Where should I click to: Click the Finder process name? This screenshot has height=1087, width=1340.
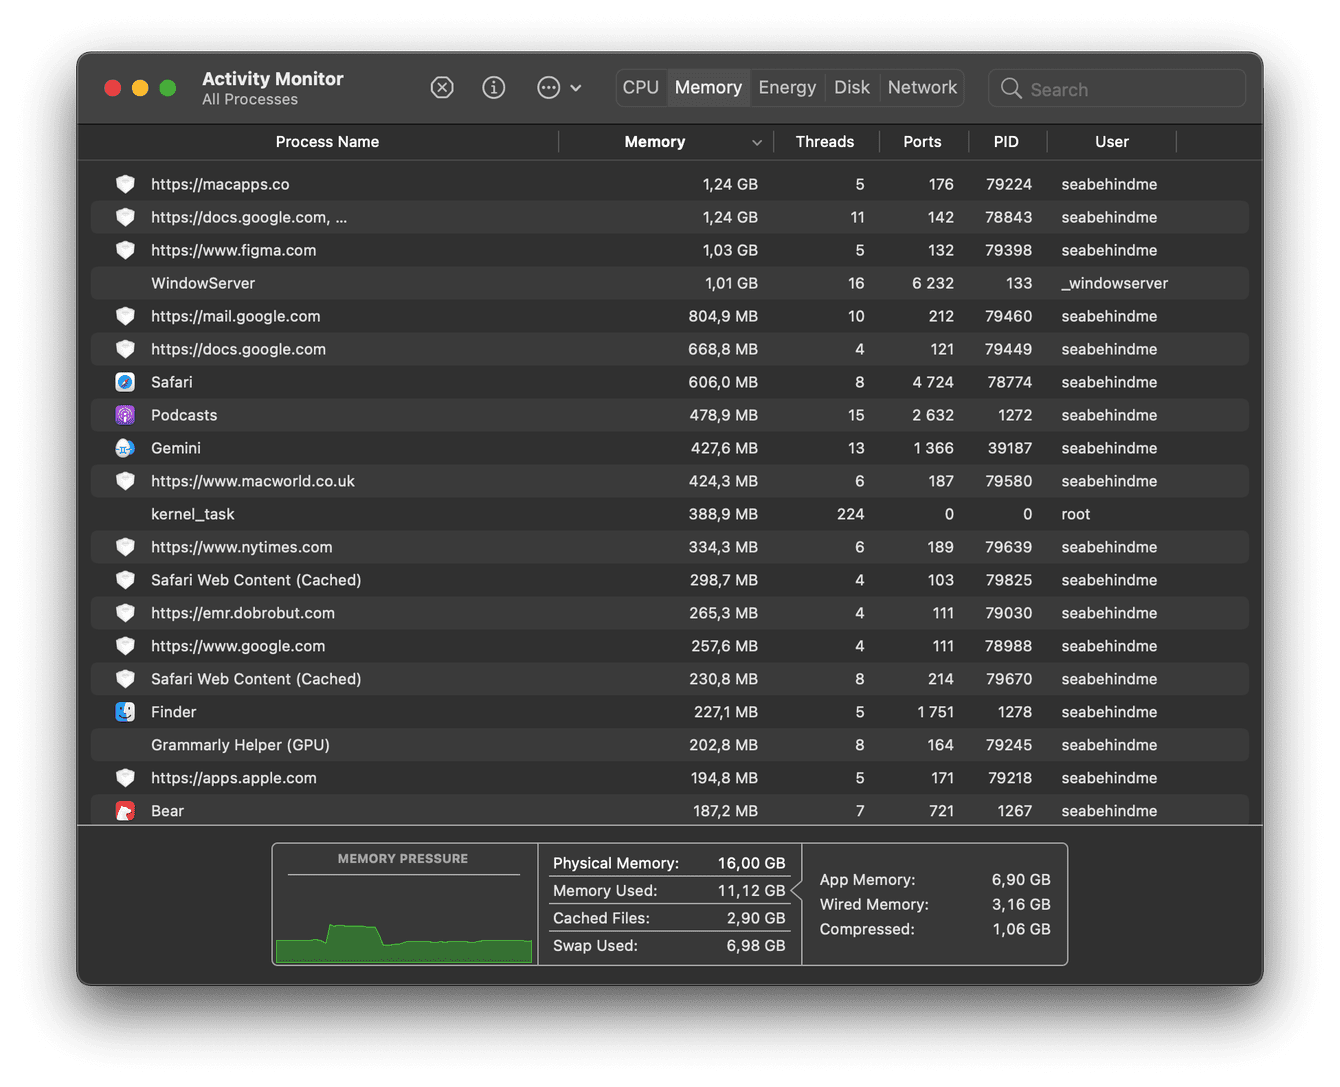click(174, 712)
